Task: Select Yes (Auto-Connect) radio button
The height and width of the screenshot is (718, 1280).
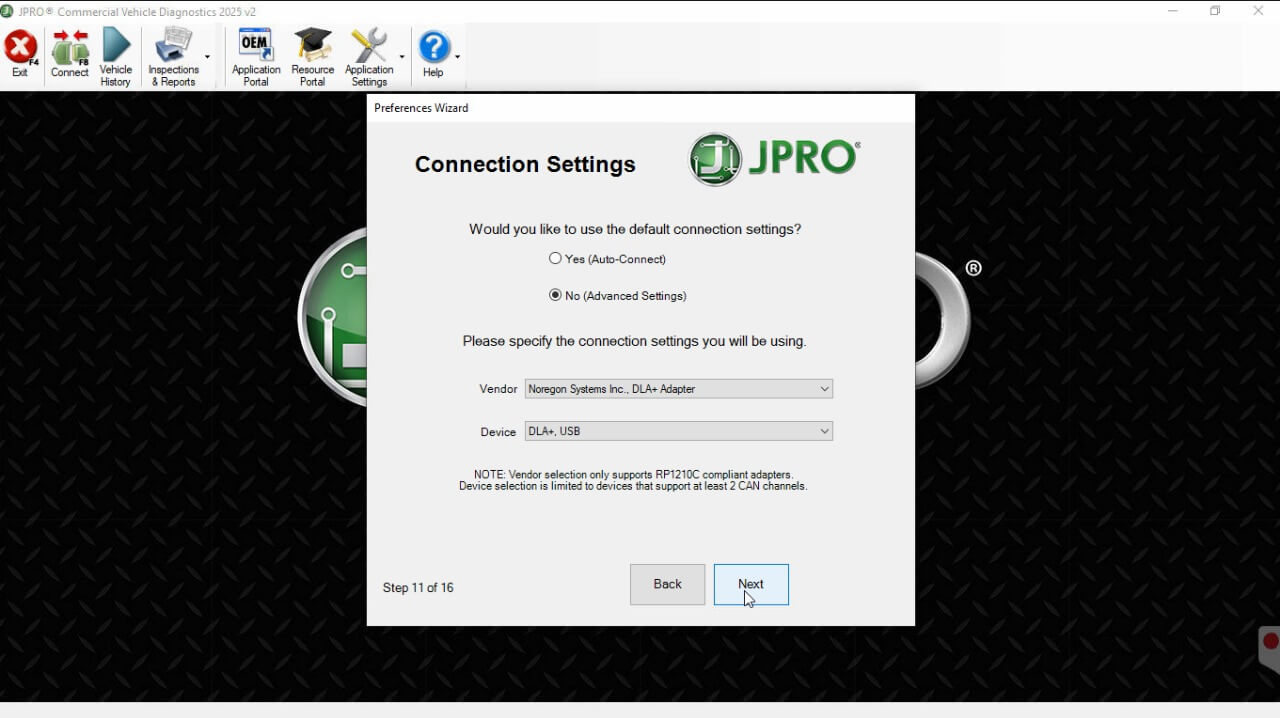Action: click(x=556, y=258)
